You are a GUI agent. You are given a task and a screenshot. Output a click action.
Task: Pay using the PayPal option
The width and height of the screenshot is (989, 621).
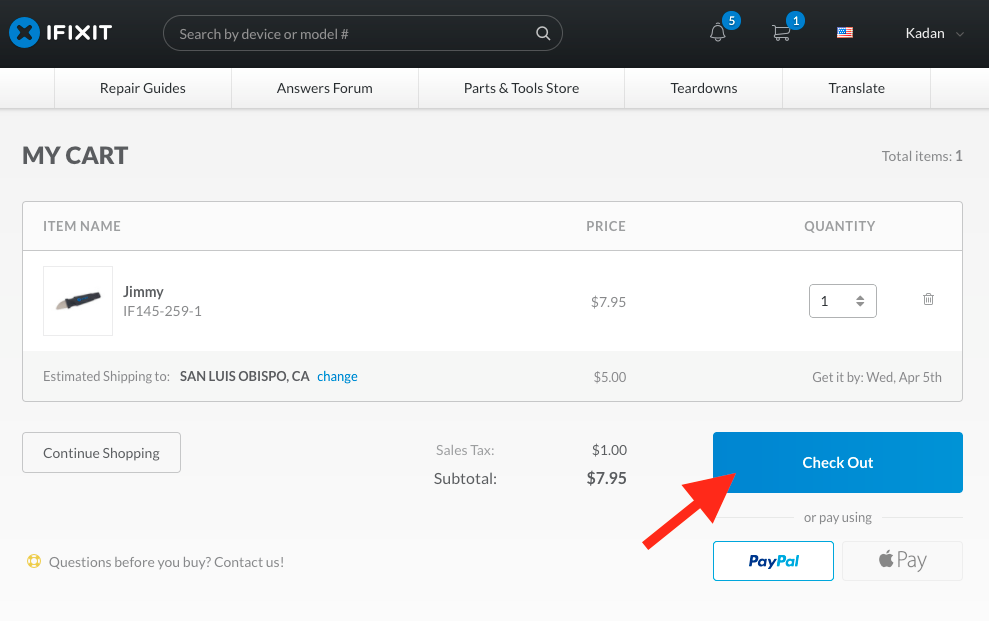pyautogui.click(x=772, y=560)
